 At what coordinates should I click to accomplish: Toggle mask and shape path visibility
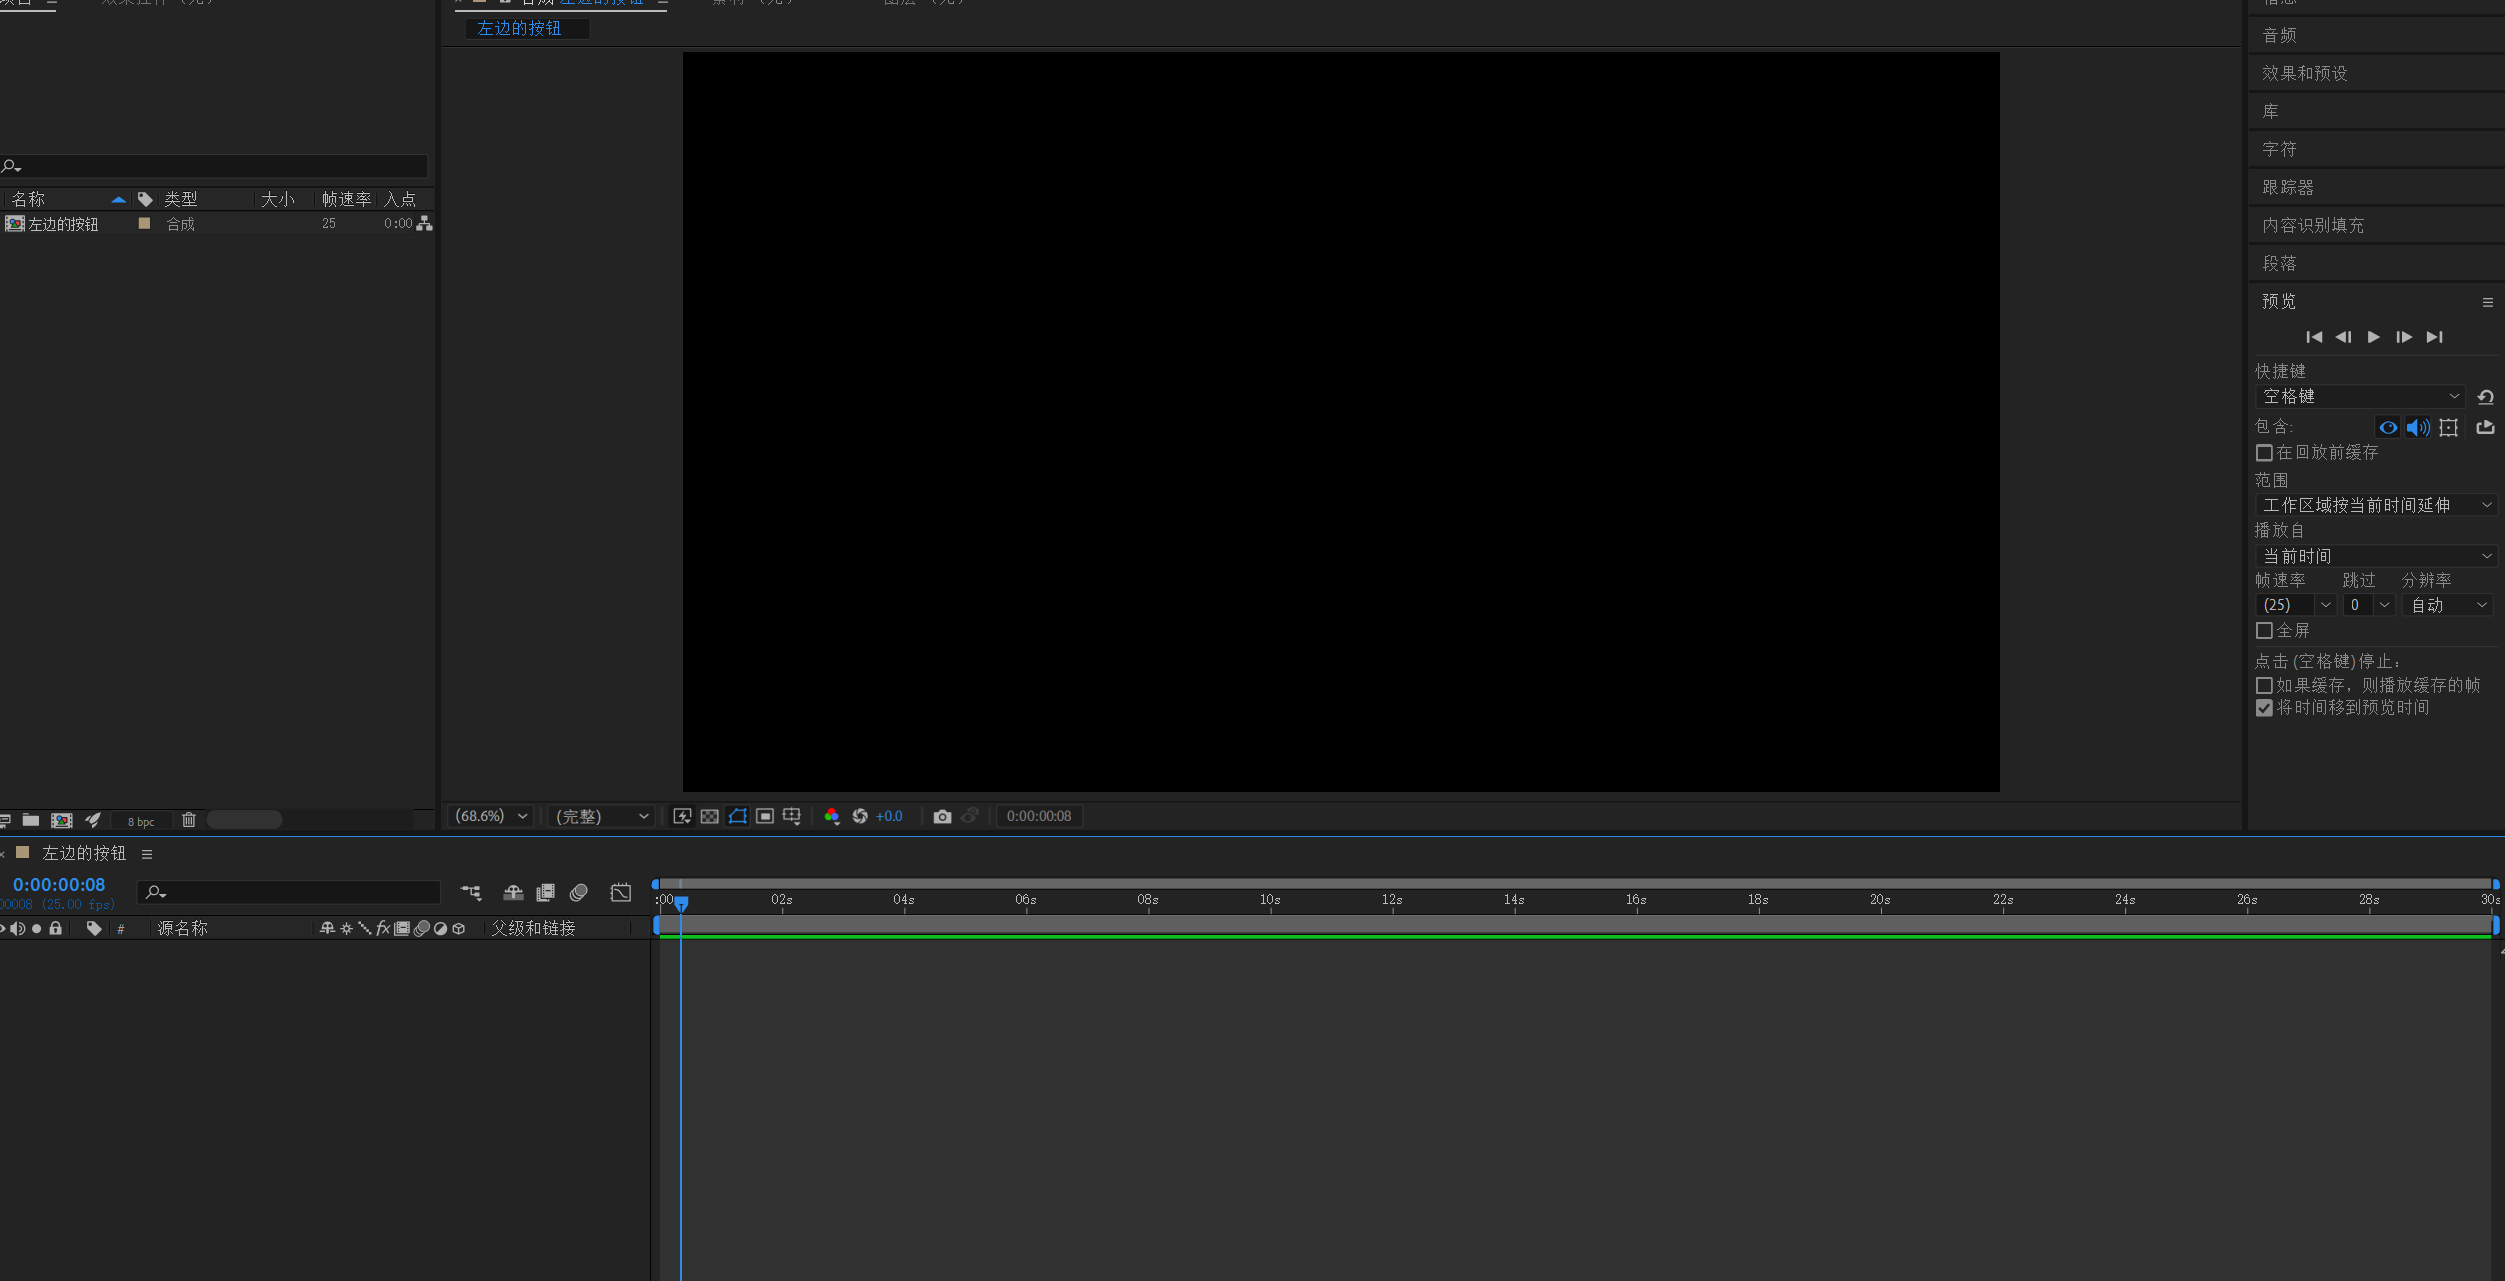737,816
